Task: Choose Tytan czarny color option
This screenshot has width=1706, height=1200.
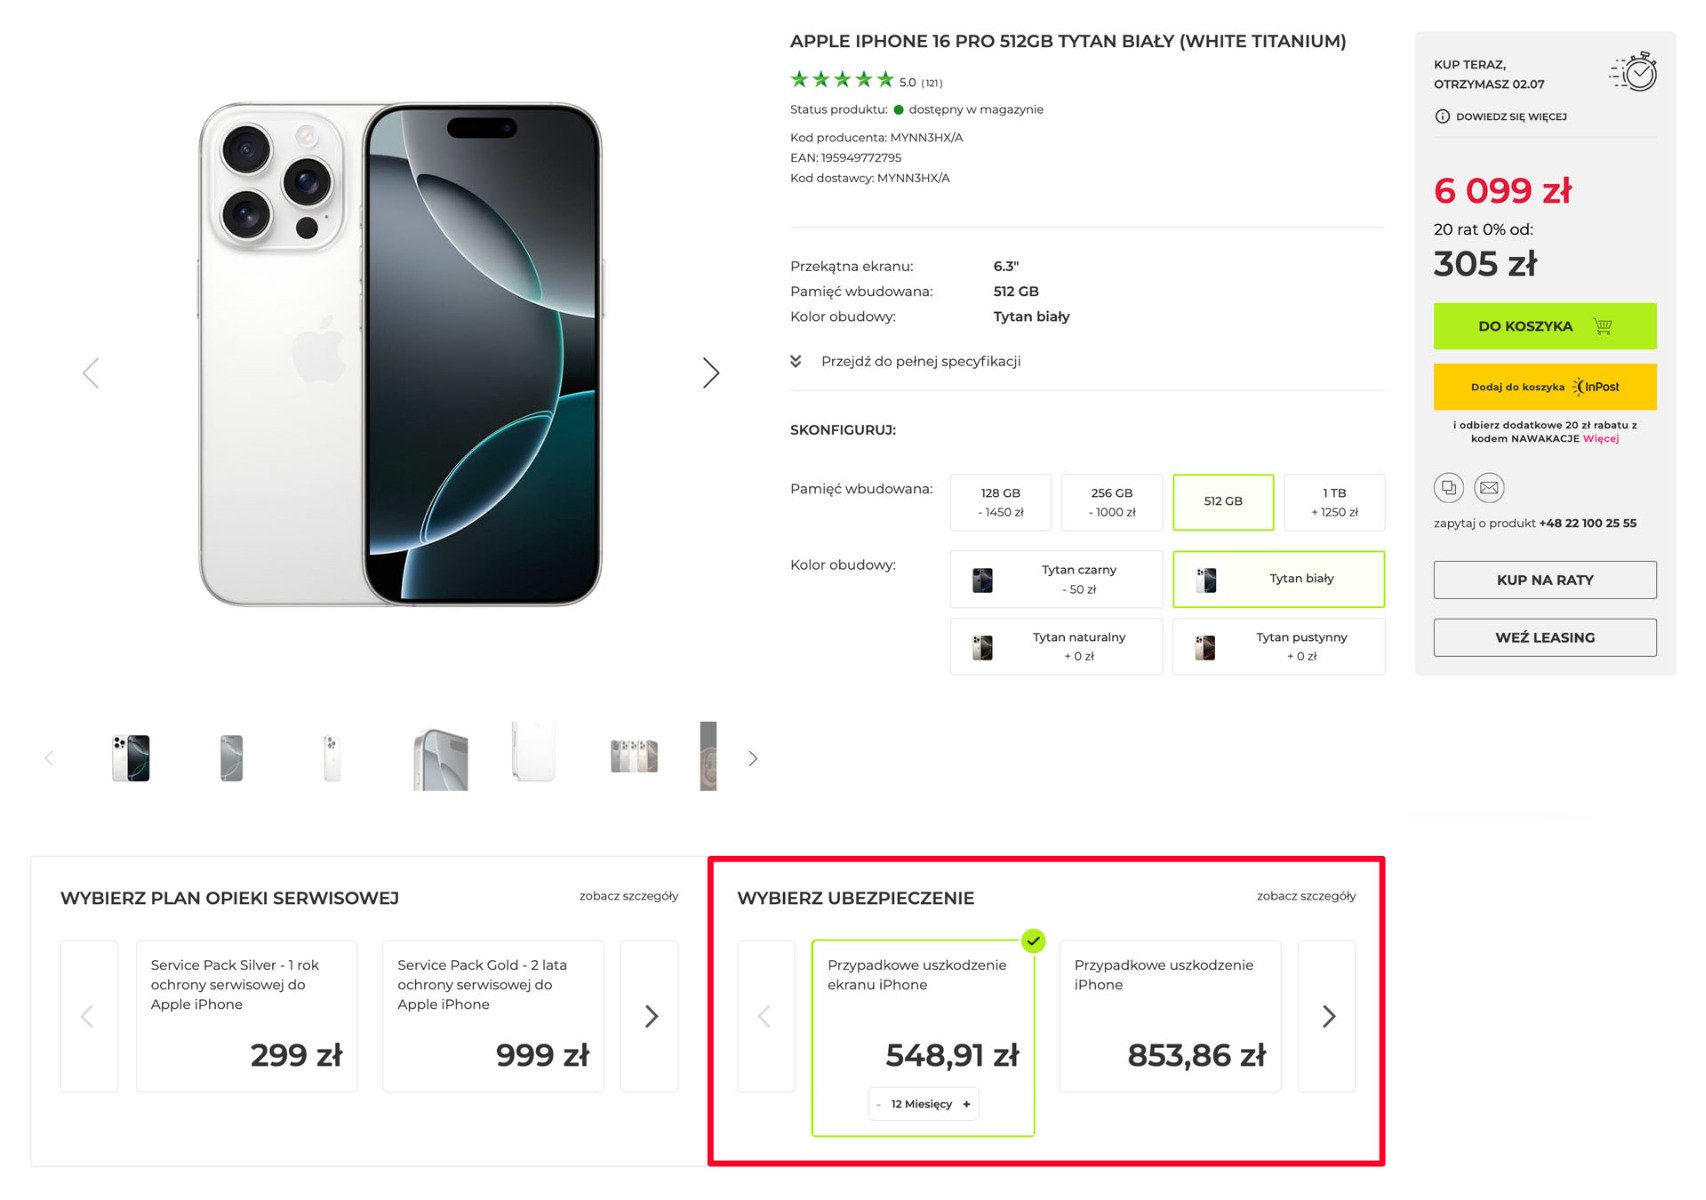Action: [1056, 579]
